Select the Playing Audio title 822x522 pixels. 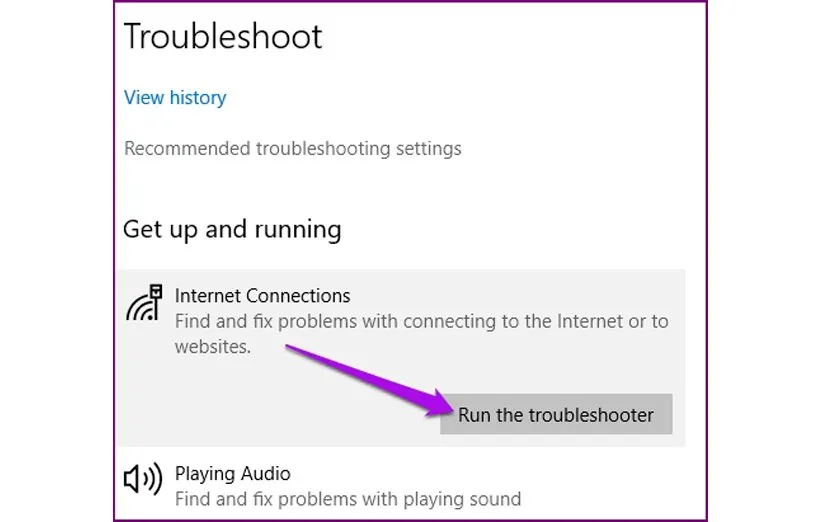pyautogui.click(x=232, y=473)
